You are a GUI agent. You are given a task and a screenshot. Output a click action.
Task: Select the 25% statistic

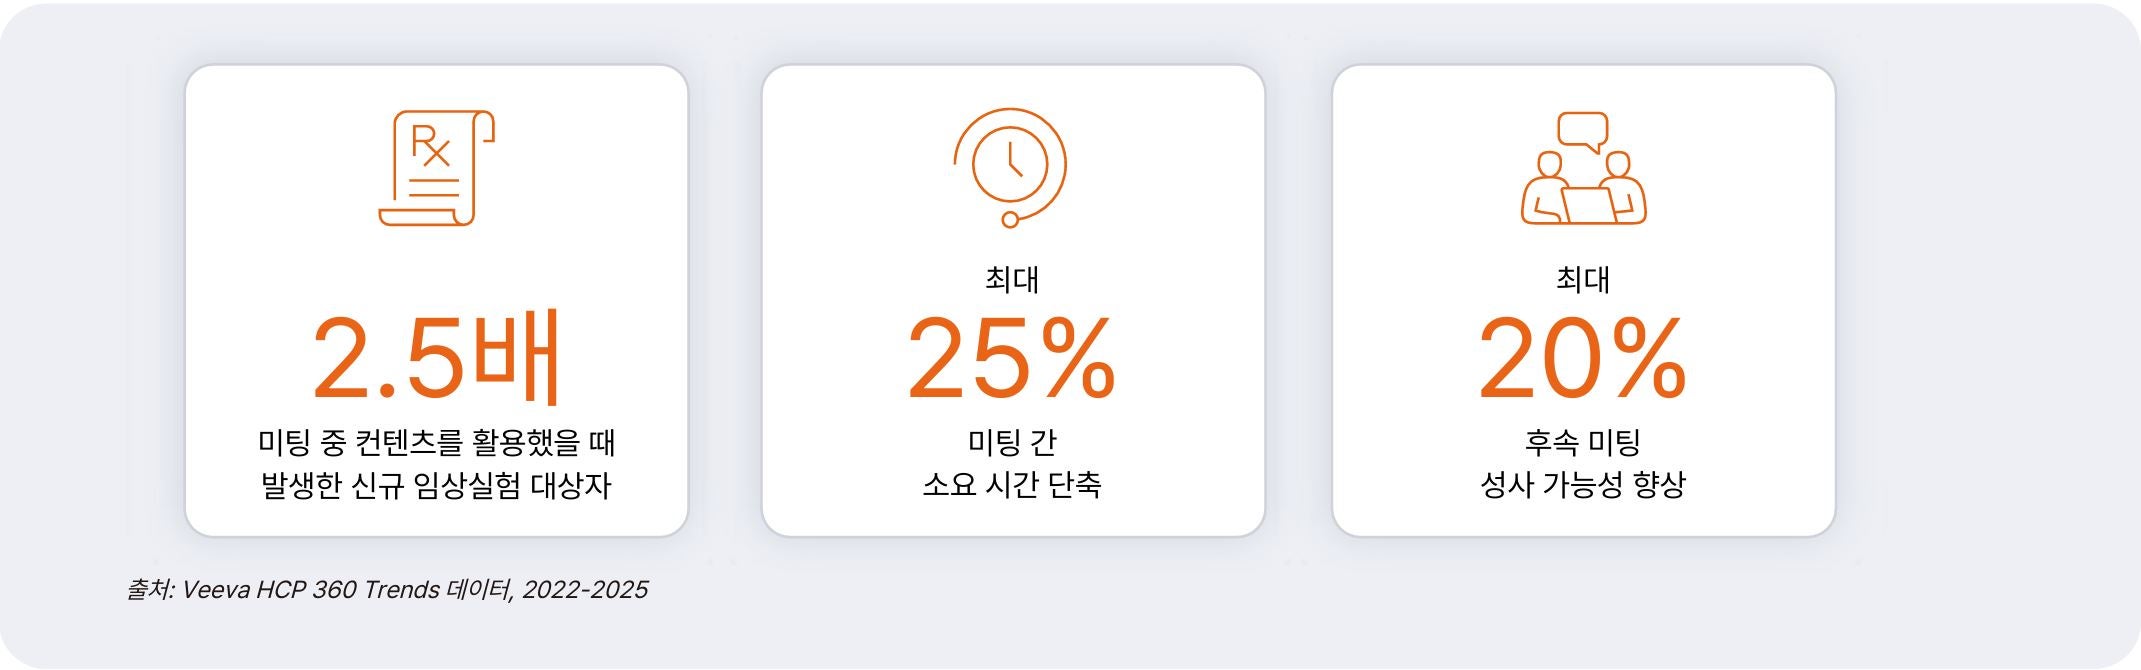coord(1011,358)
